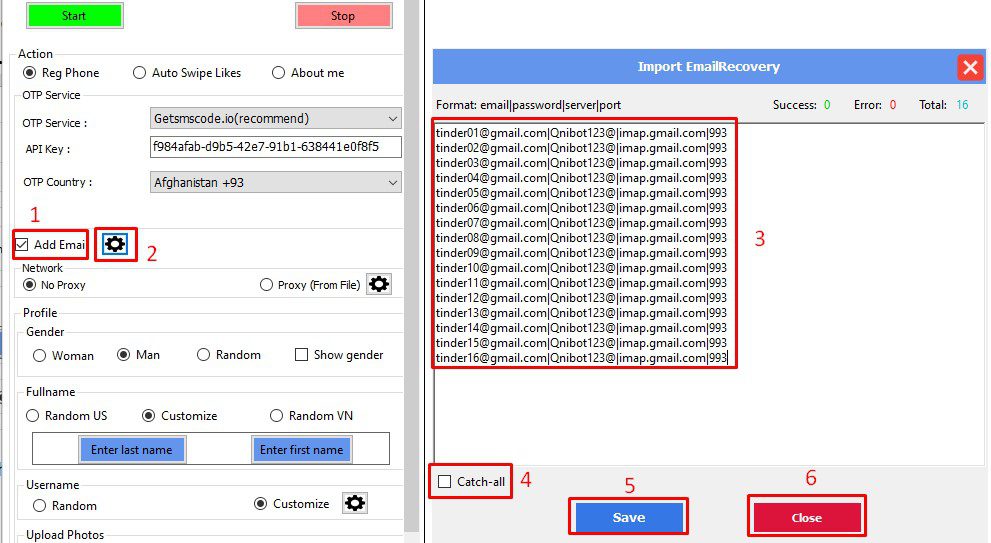Select No Proxy network option
This screenshot has height=543, width=991.
[54, 285]
